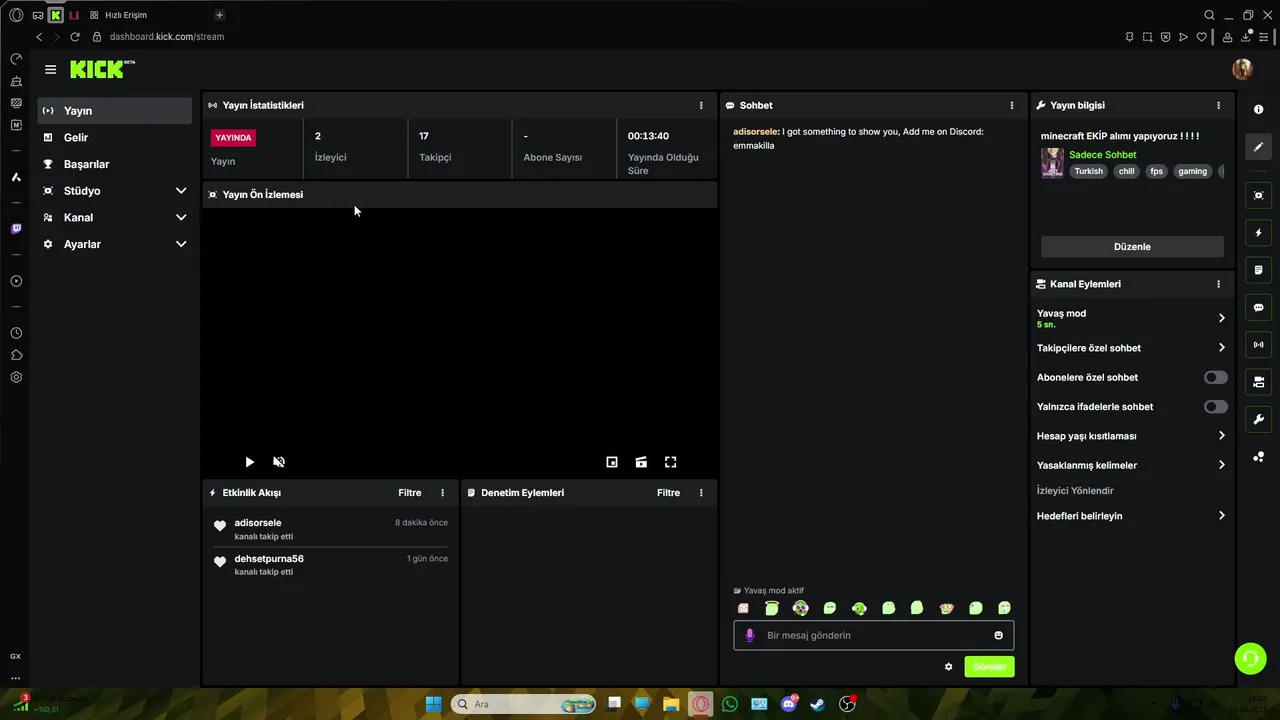The height and width of the screenshot is (720, 1280).
Task: Open Yayın bilgisi panel three-dot menu
Action: point(1218,105)
